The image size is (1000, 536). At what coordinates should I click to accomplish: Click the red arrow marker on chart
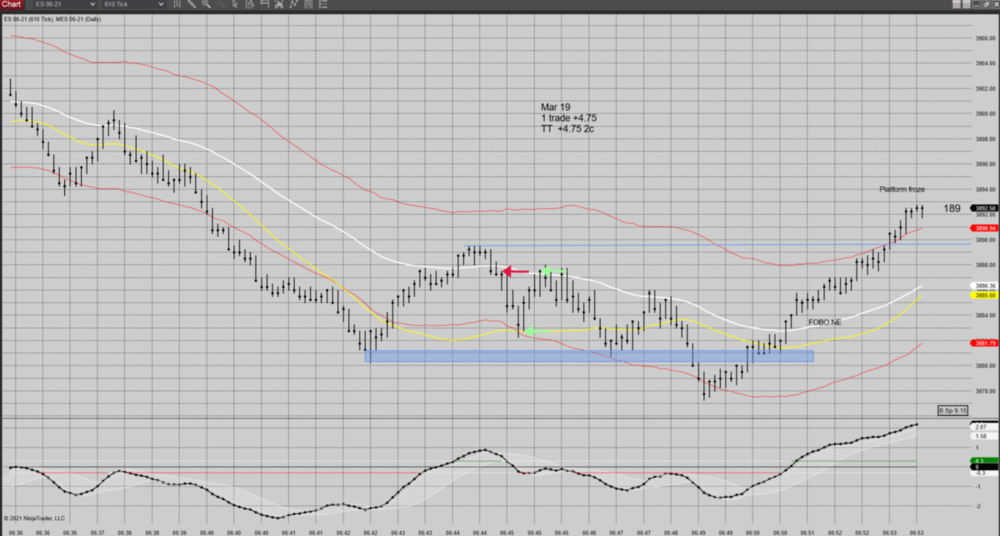(x=515, y=271)
